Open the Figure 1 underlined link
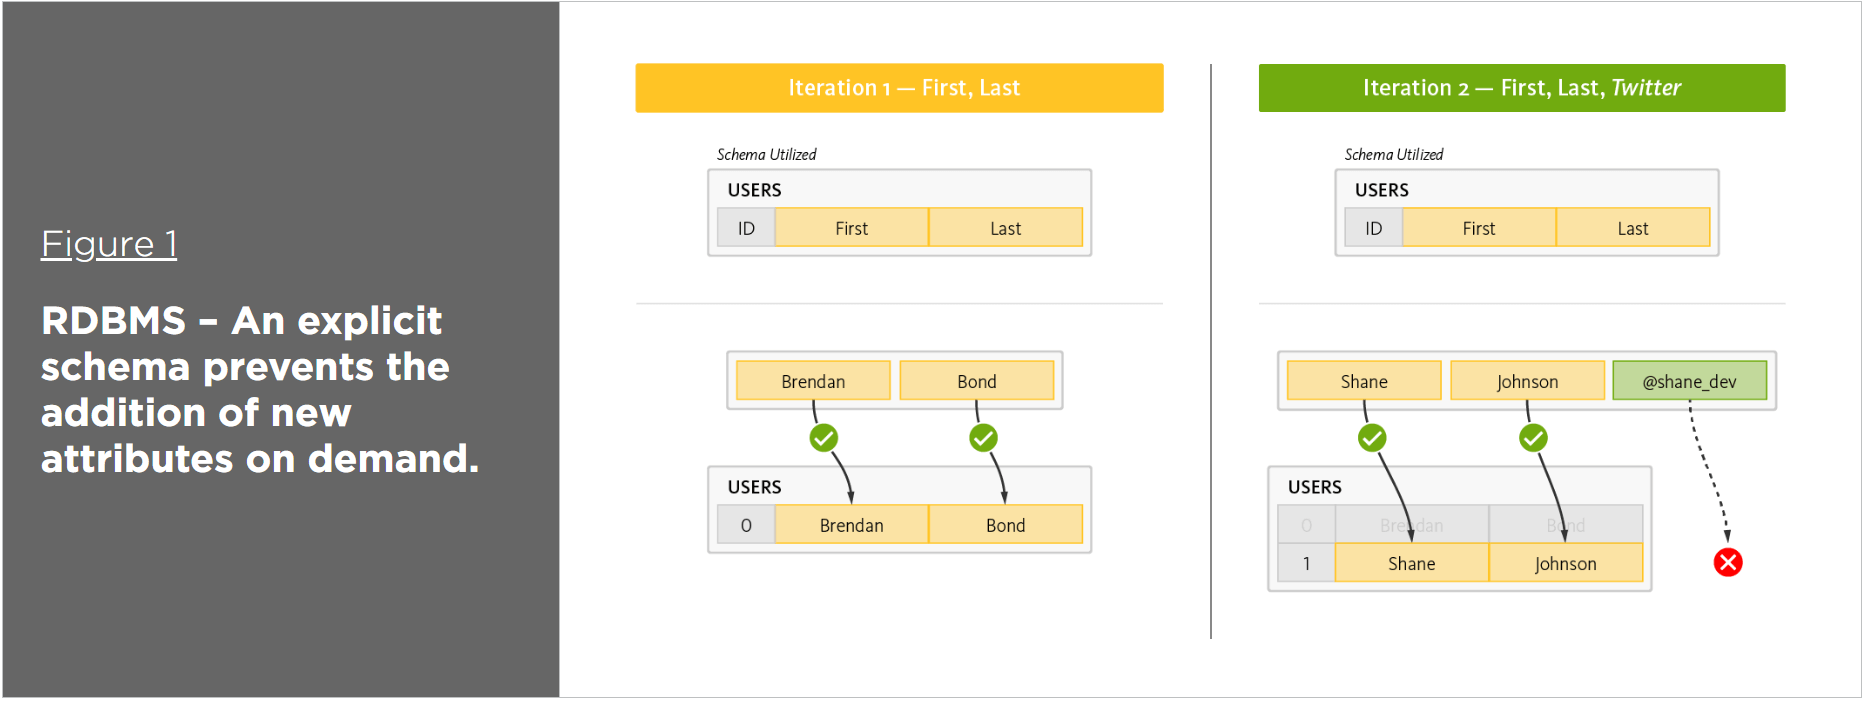 [x=109, y=244]
